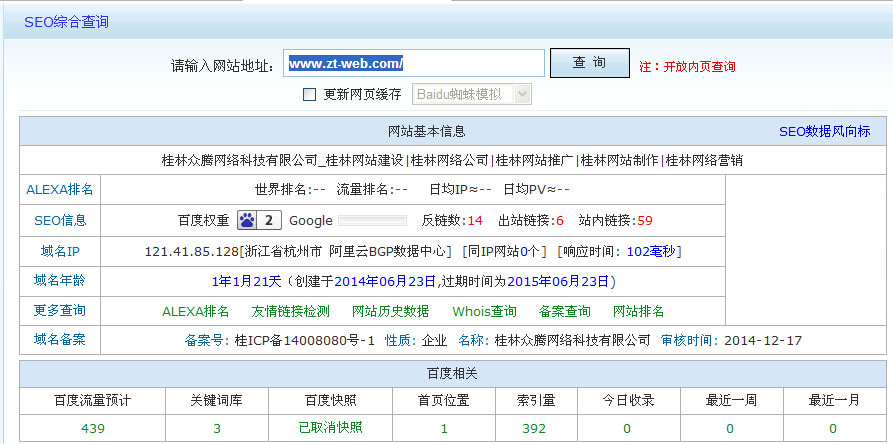The image size is (893, 444).
Task: Click the 关键词库 column header
Action: [216, 401]
